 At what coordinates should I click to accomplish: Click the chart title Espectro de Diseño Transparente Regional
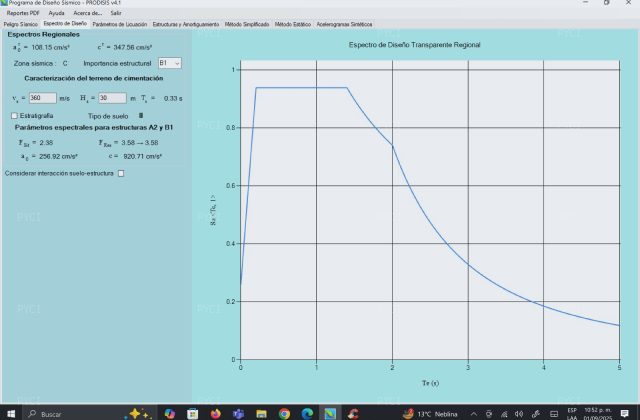(x=414, y=45)
